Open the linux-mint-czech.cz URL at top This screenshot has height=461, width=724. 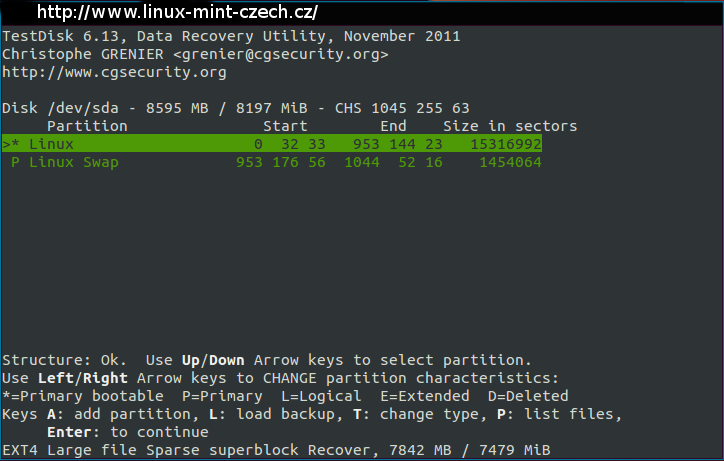(x=177, y=12)
